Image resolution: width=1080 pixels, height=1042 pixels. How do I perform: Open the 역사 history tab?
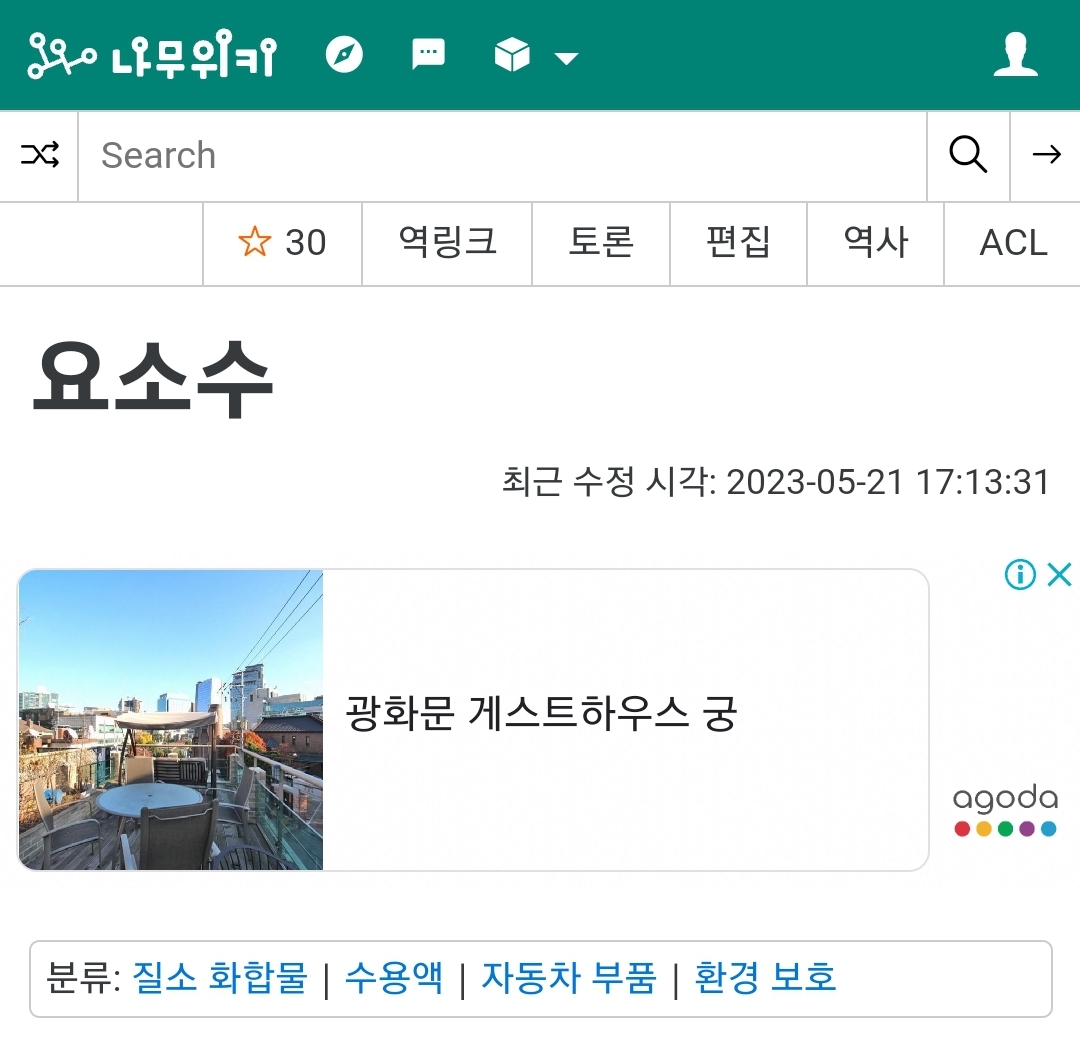pos(875,243)
